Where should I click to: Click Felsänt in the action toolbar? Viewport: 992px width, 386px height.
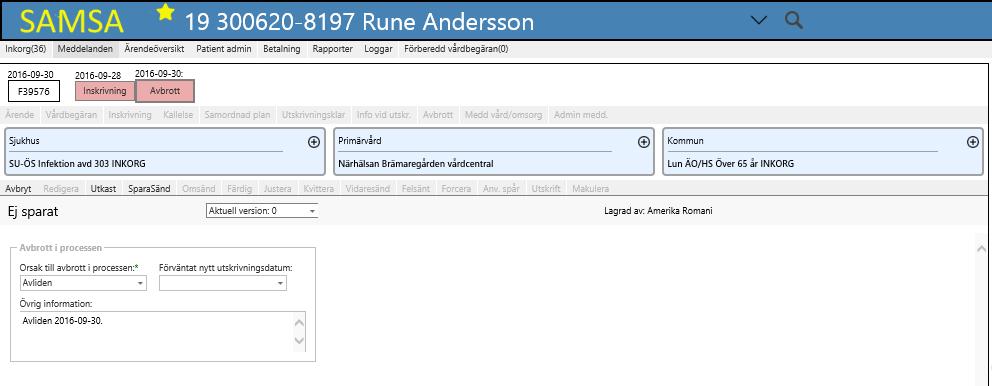tap(416, 189)
